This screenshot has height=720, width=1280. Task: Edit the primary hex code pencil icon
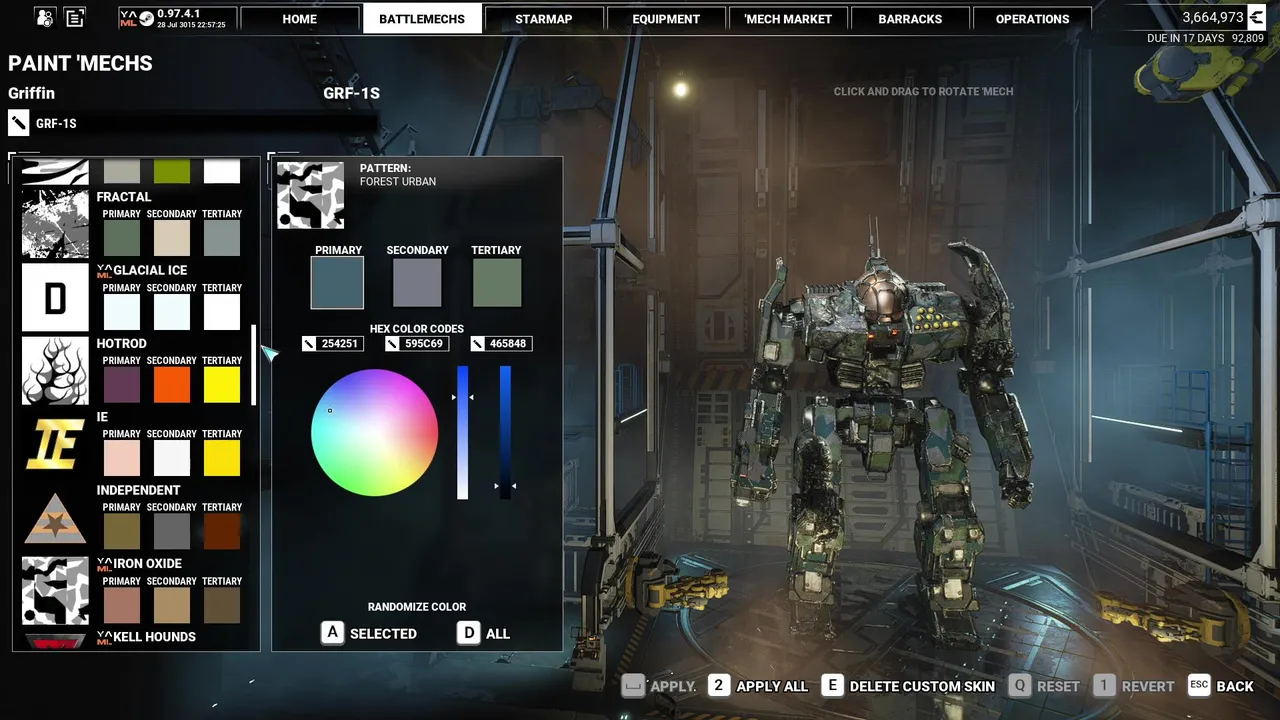[x=309, y=343]
